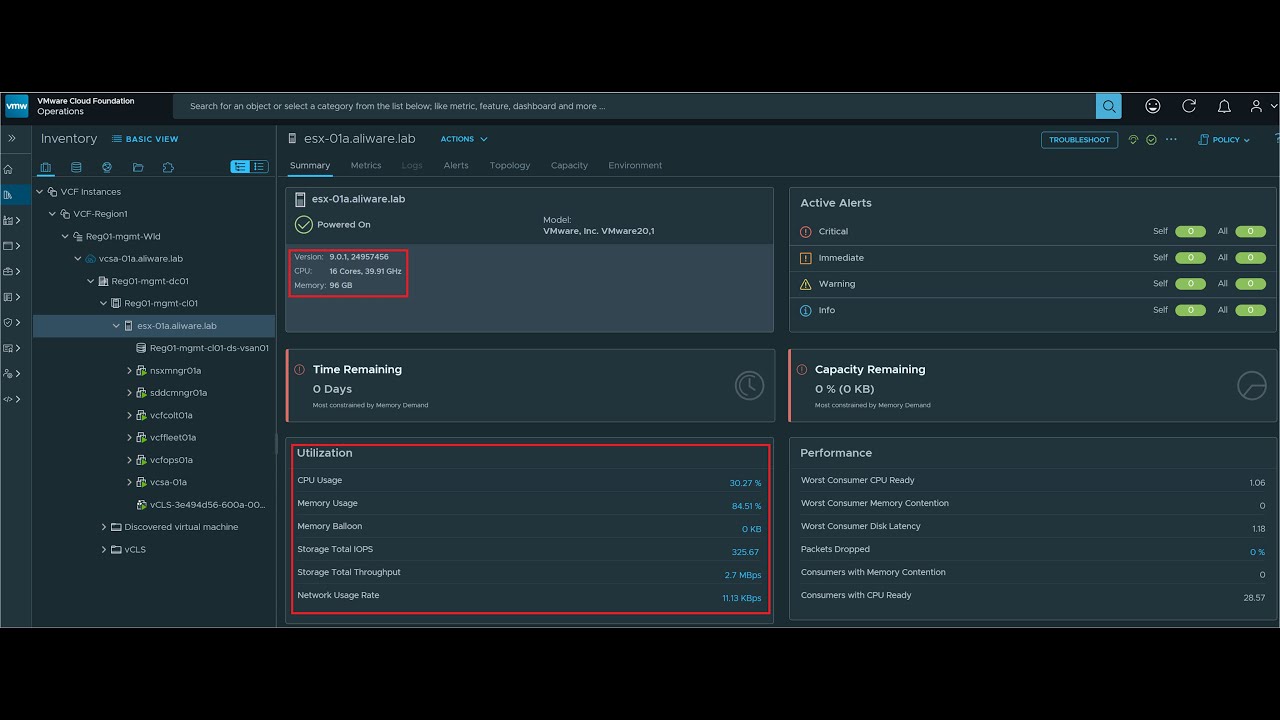Open the POLICY dropdown
The height and width of the screenshot is (720, 1280).
(x=1225, y=140)
